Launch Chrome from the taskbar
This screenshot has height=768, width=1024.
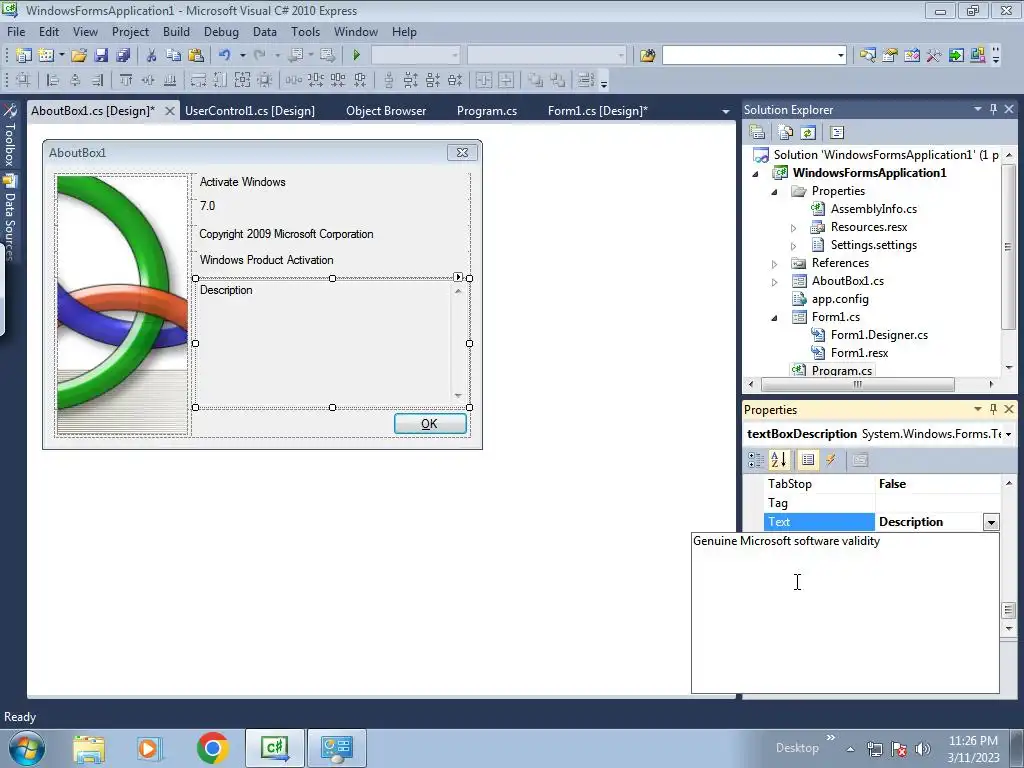tap(212, 748)
